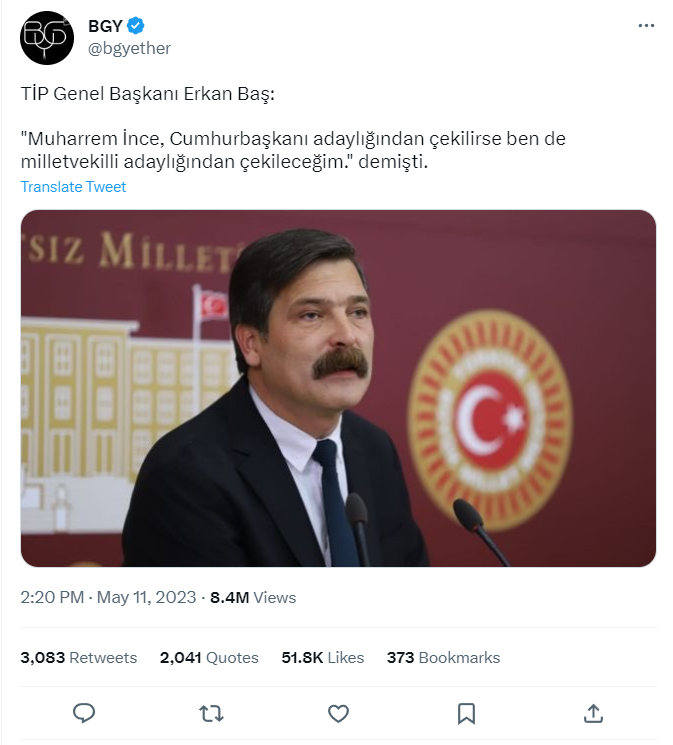Viewport: 673px width, 745px height.
Task: Show the 51.8K Likes list
Action: [x=322, y=657]
